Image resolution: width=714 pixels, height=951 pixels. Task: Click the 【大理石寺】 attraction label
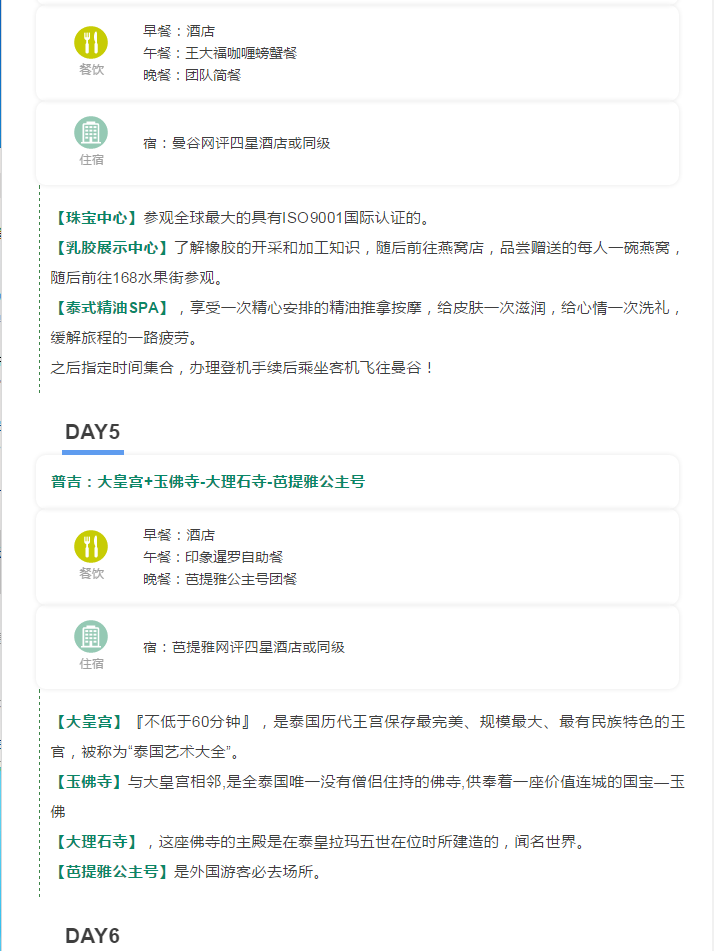click(x=96, y=841)
